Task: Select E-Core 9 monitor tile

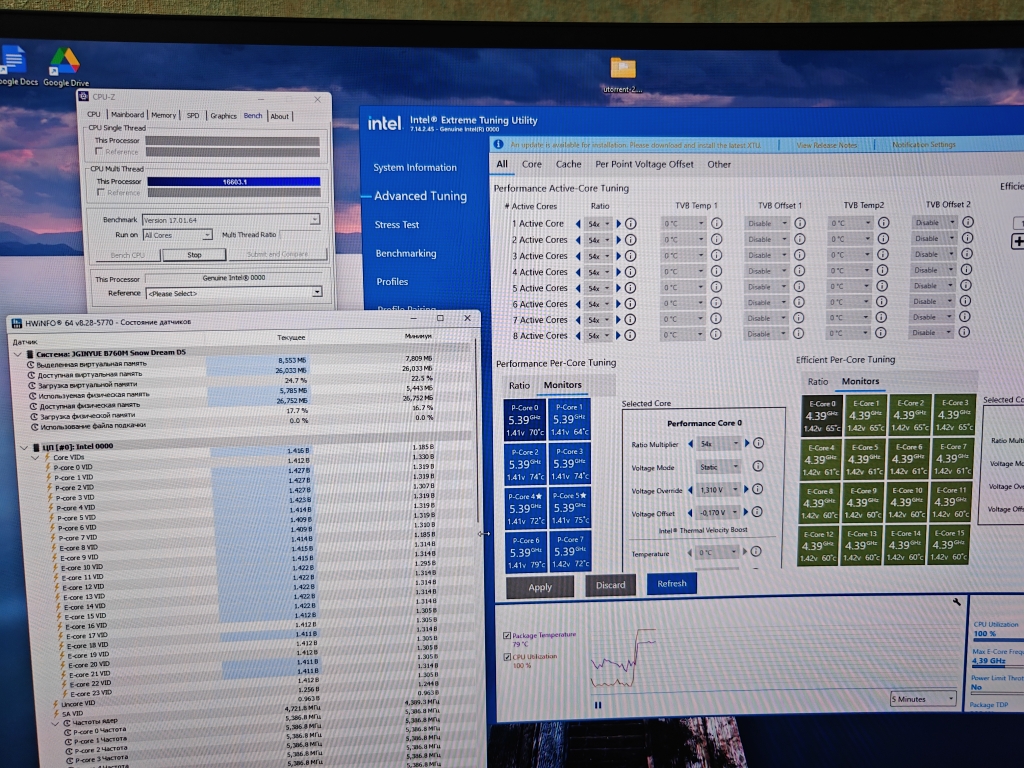Action: tap(863, 502)
